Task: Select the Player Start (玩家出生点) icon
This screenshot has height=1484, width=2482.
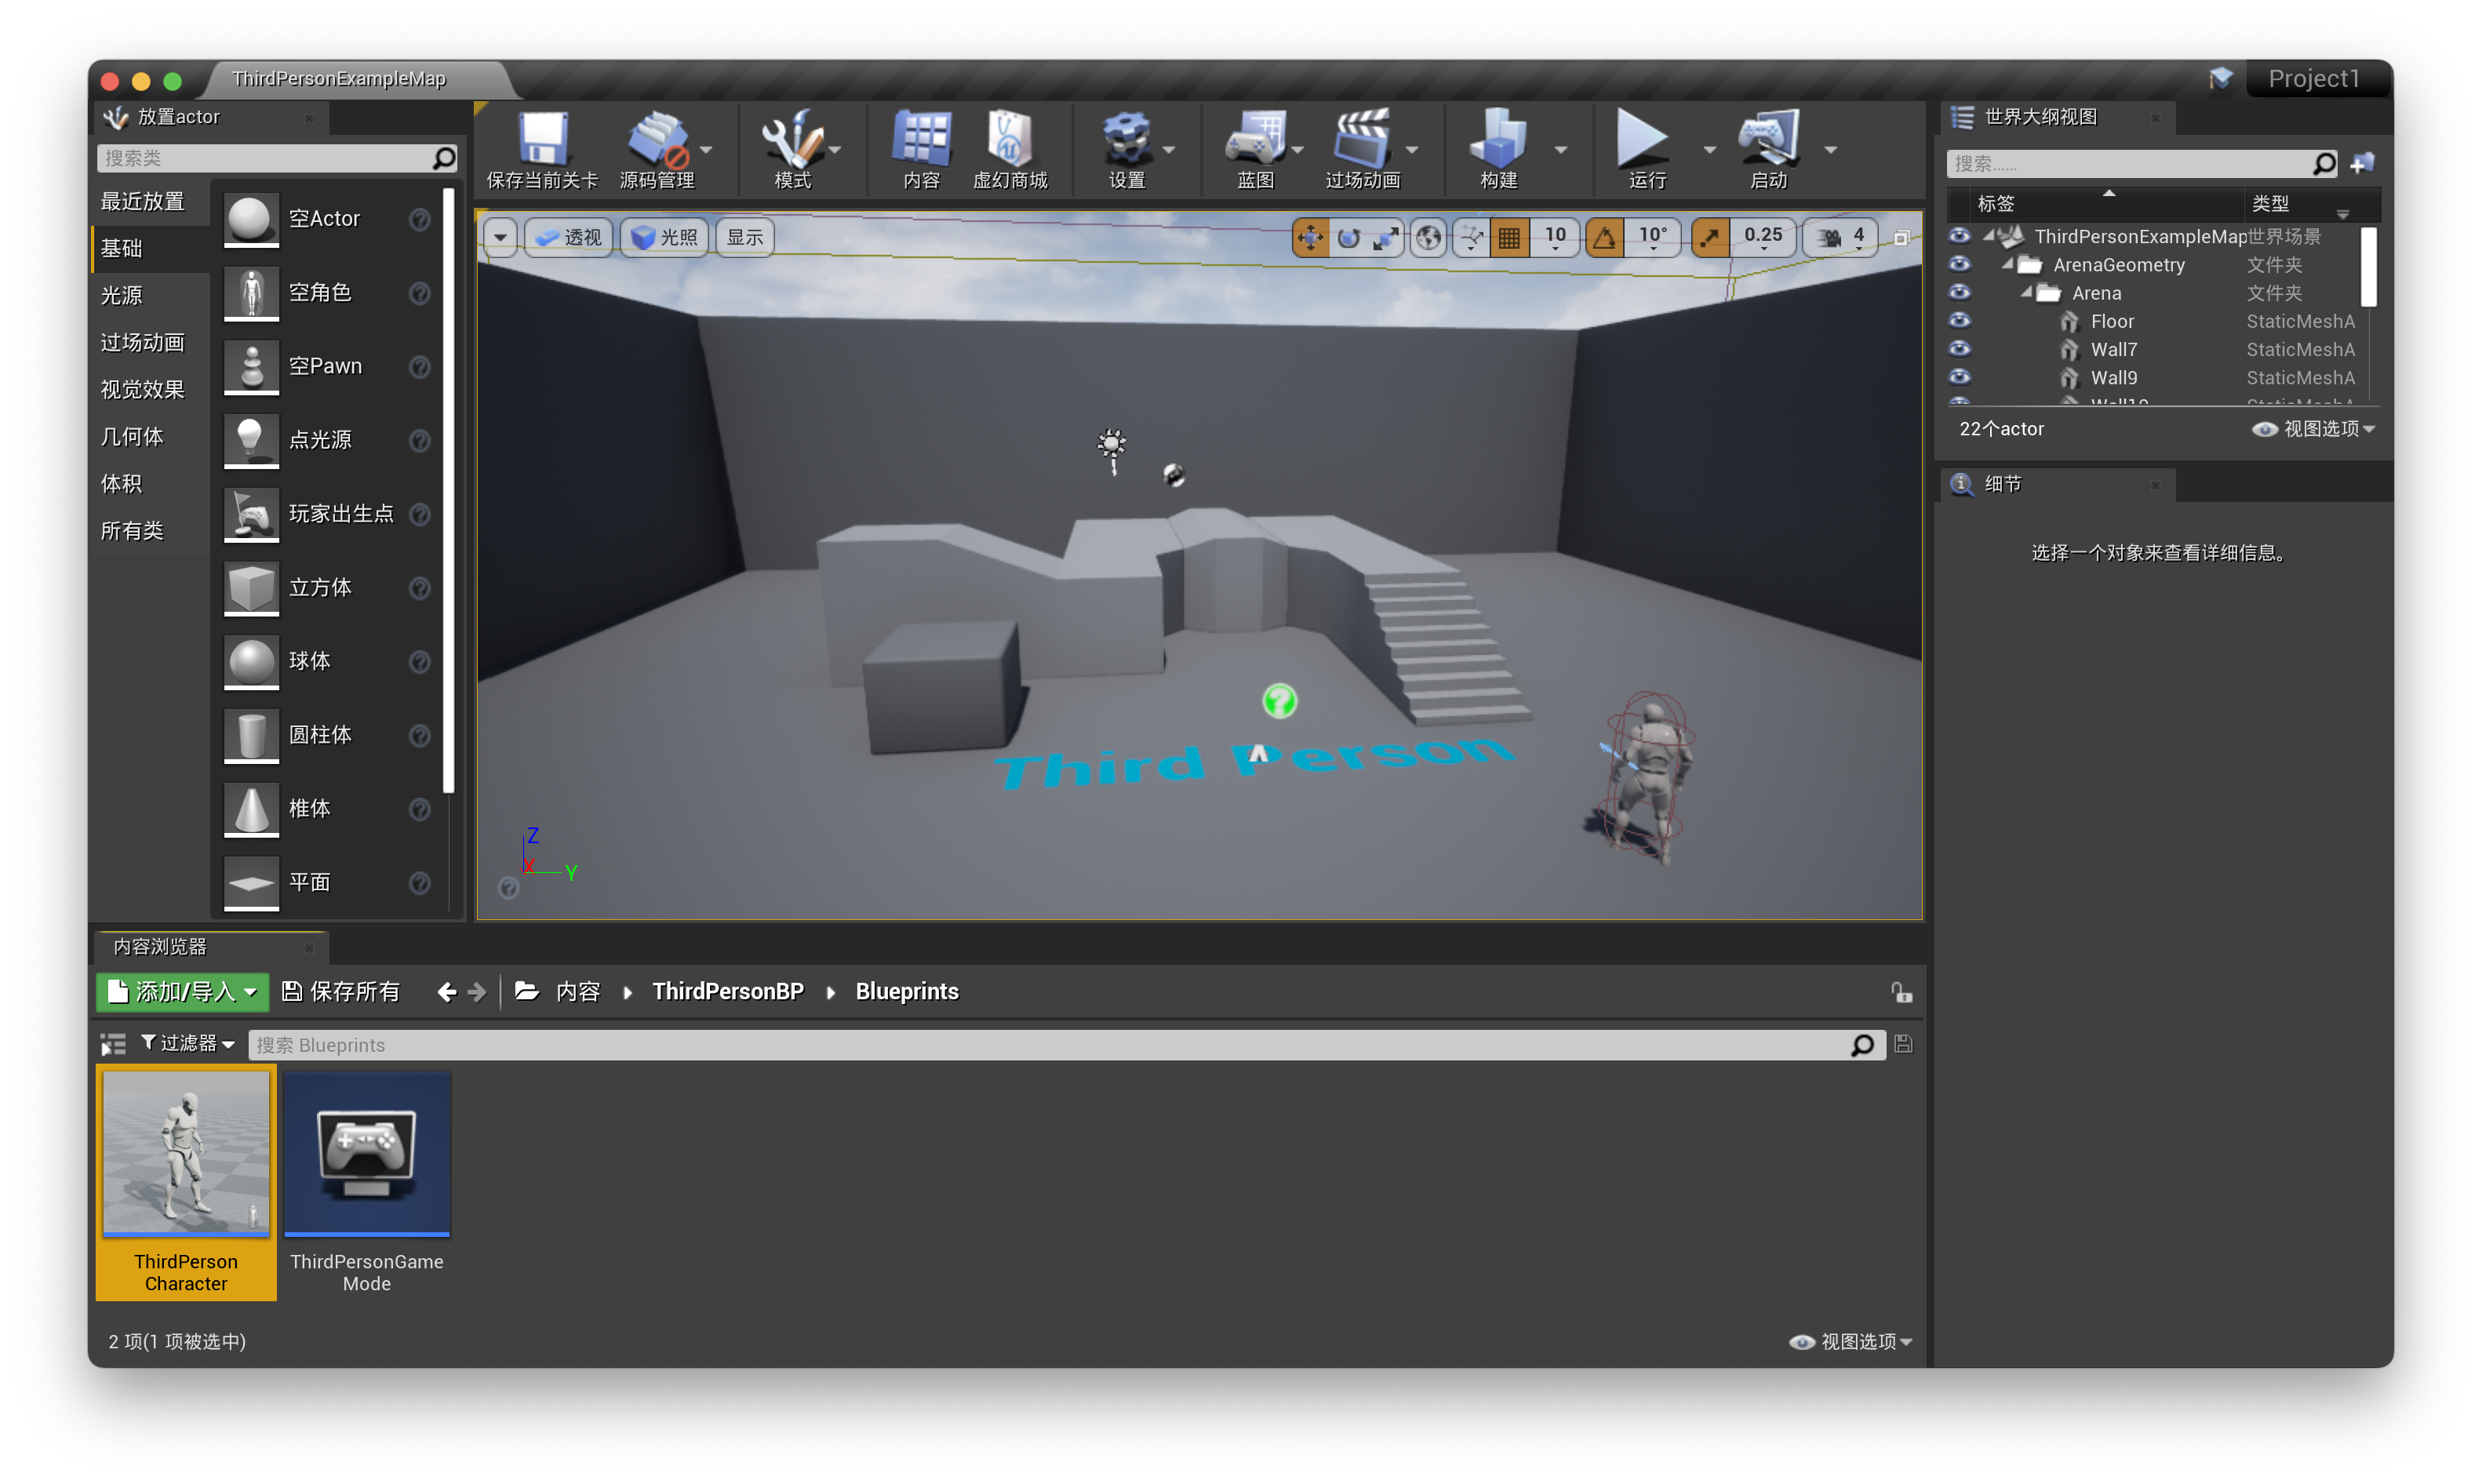Action: pyautogui.click(x=251, y=514)
